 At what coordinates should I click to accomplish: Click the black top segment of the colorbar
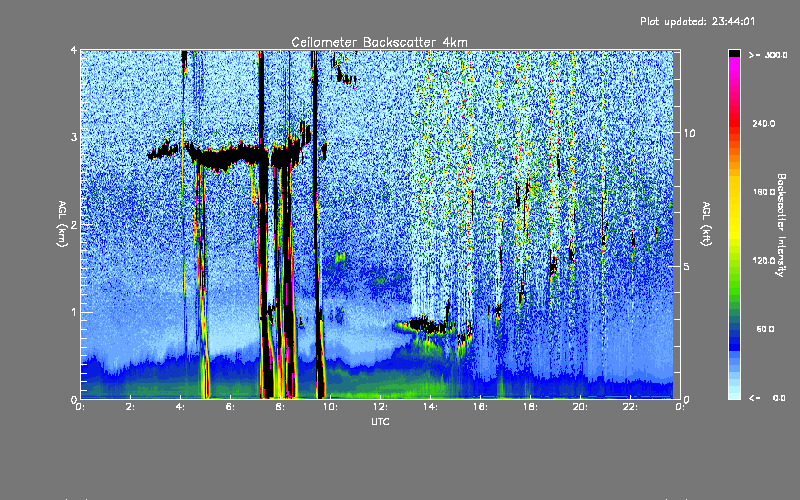coord(734,53)
